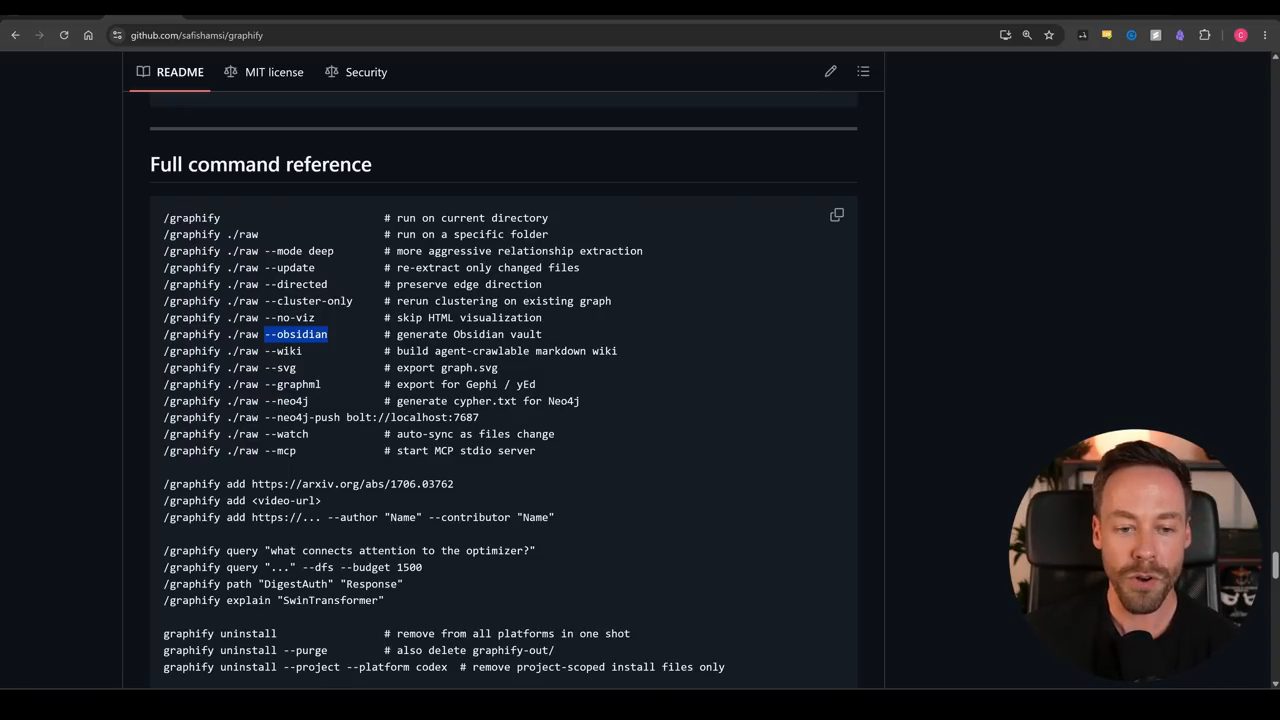This screenshot has height=720, width=1280.
Task: Click the '# start MCP stdio server' comment
Action: tap(460, 451)
